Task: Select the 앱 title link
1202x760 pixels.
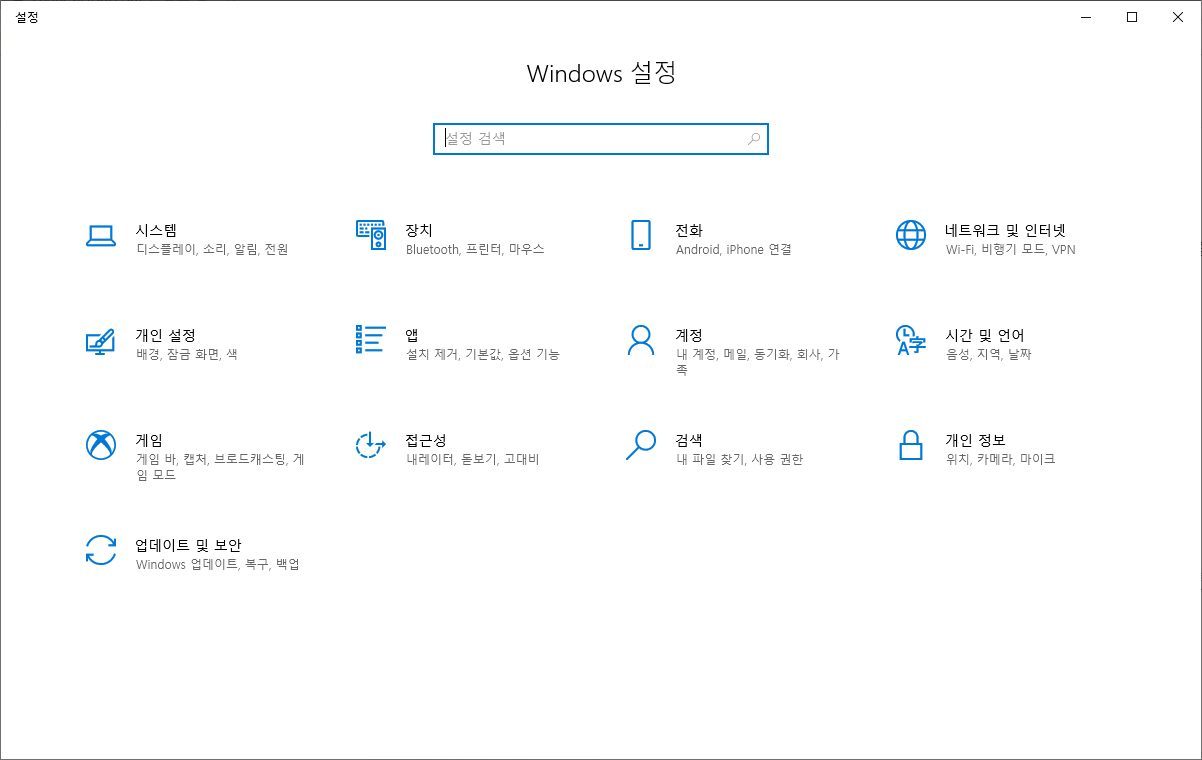Action: 412,335
